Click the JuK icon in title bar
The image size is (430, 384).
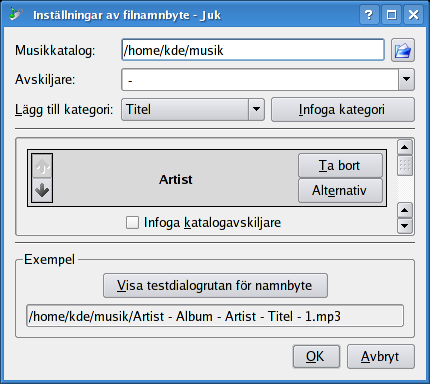16,14
